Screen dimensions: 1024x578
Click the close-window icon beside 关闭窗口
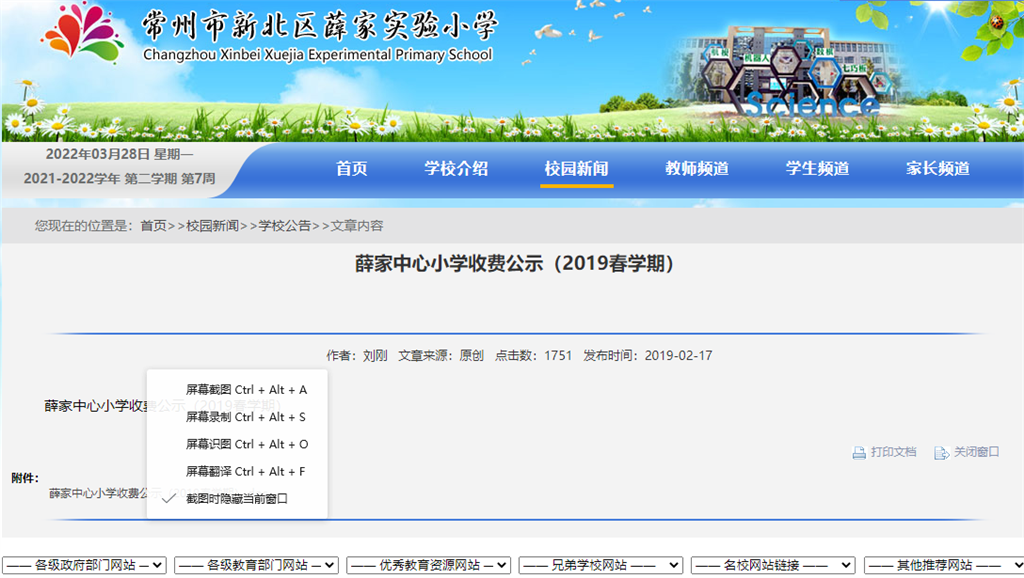pyautogui.click(x=941, y=453)
